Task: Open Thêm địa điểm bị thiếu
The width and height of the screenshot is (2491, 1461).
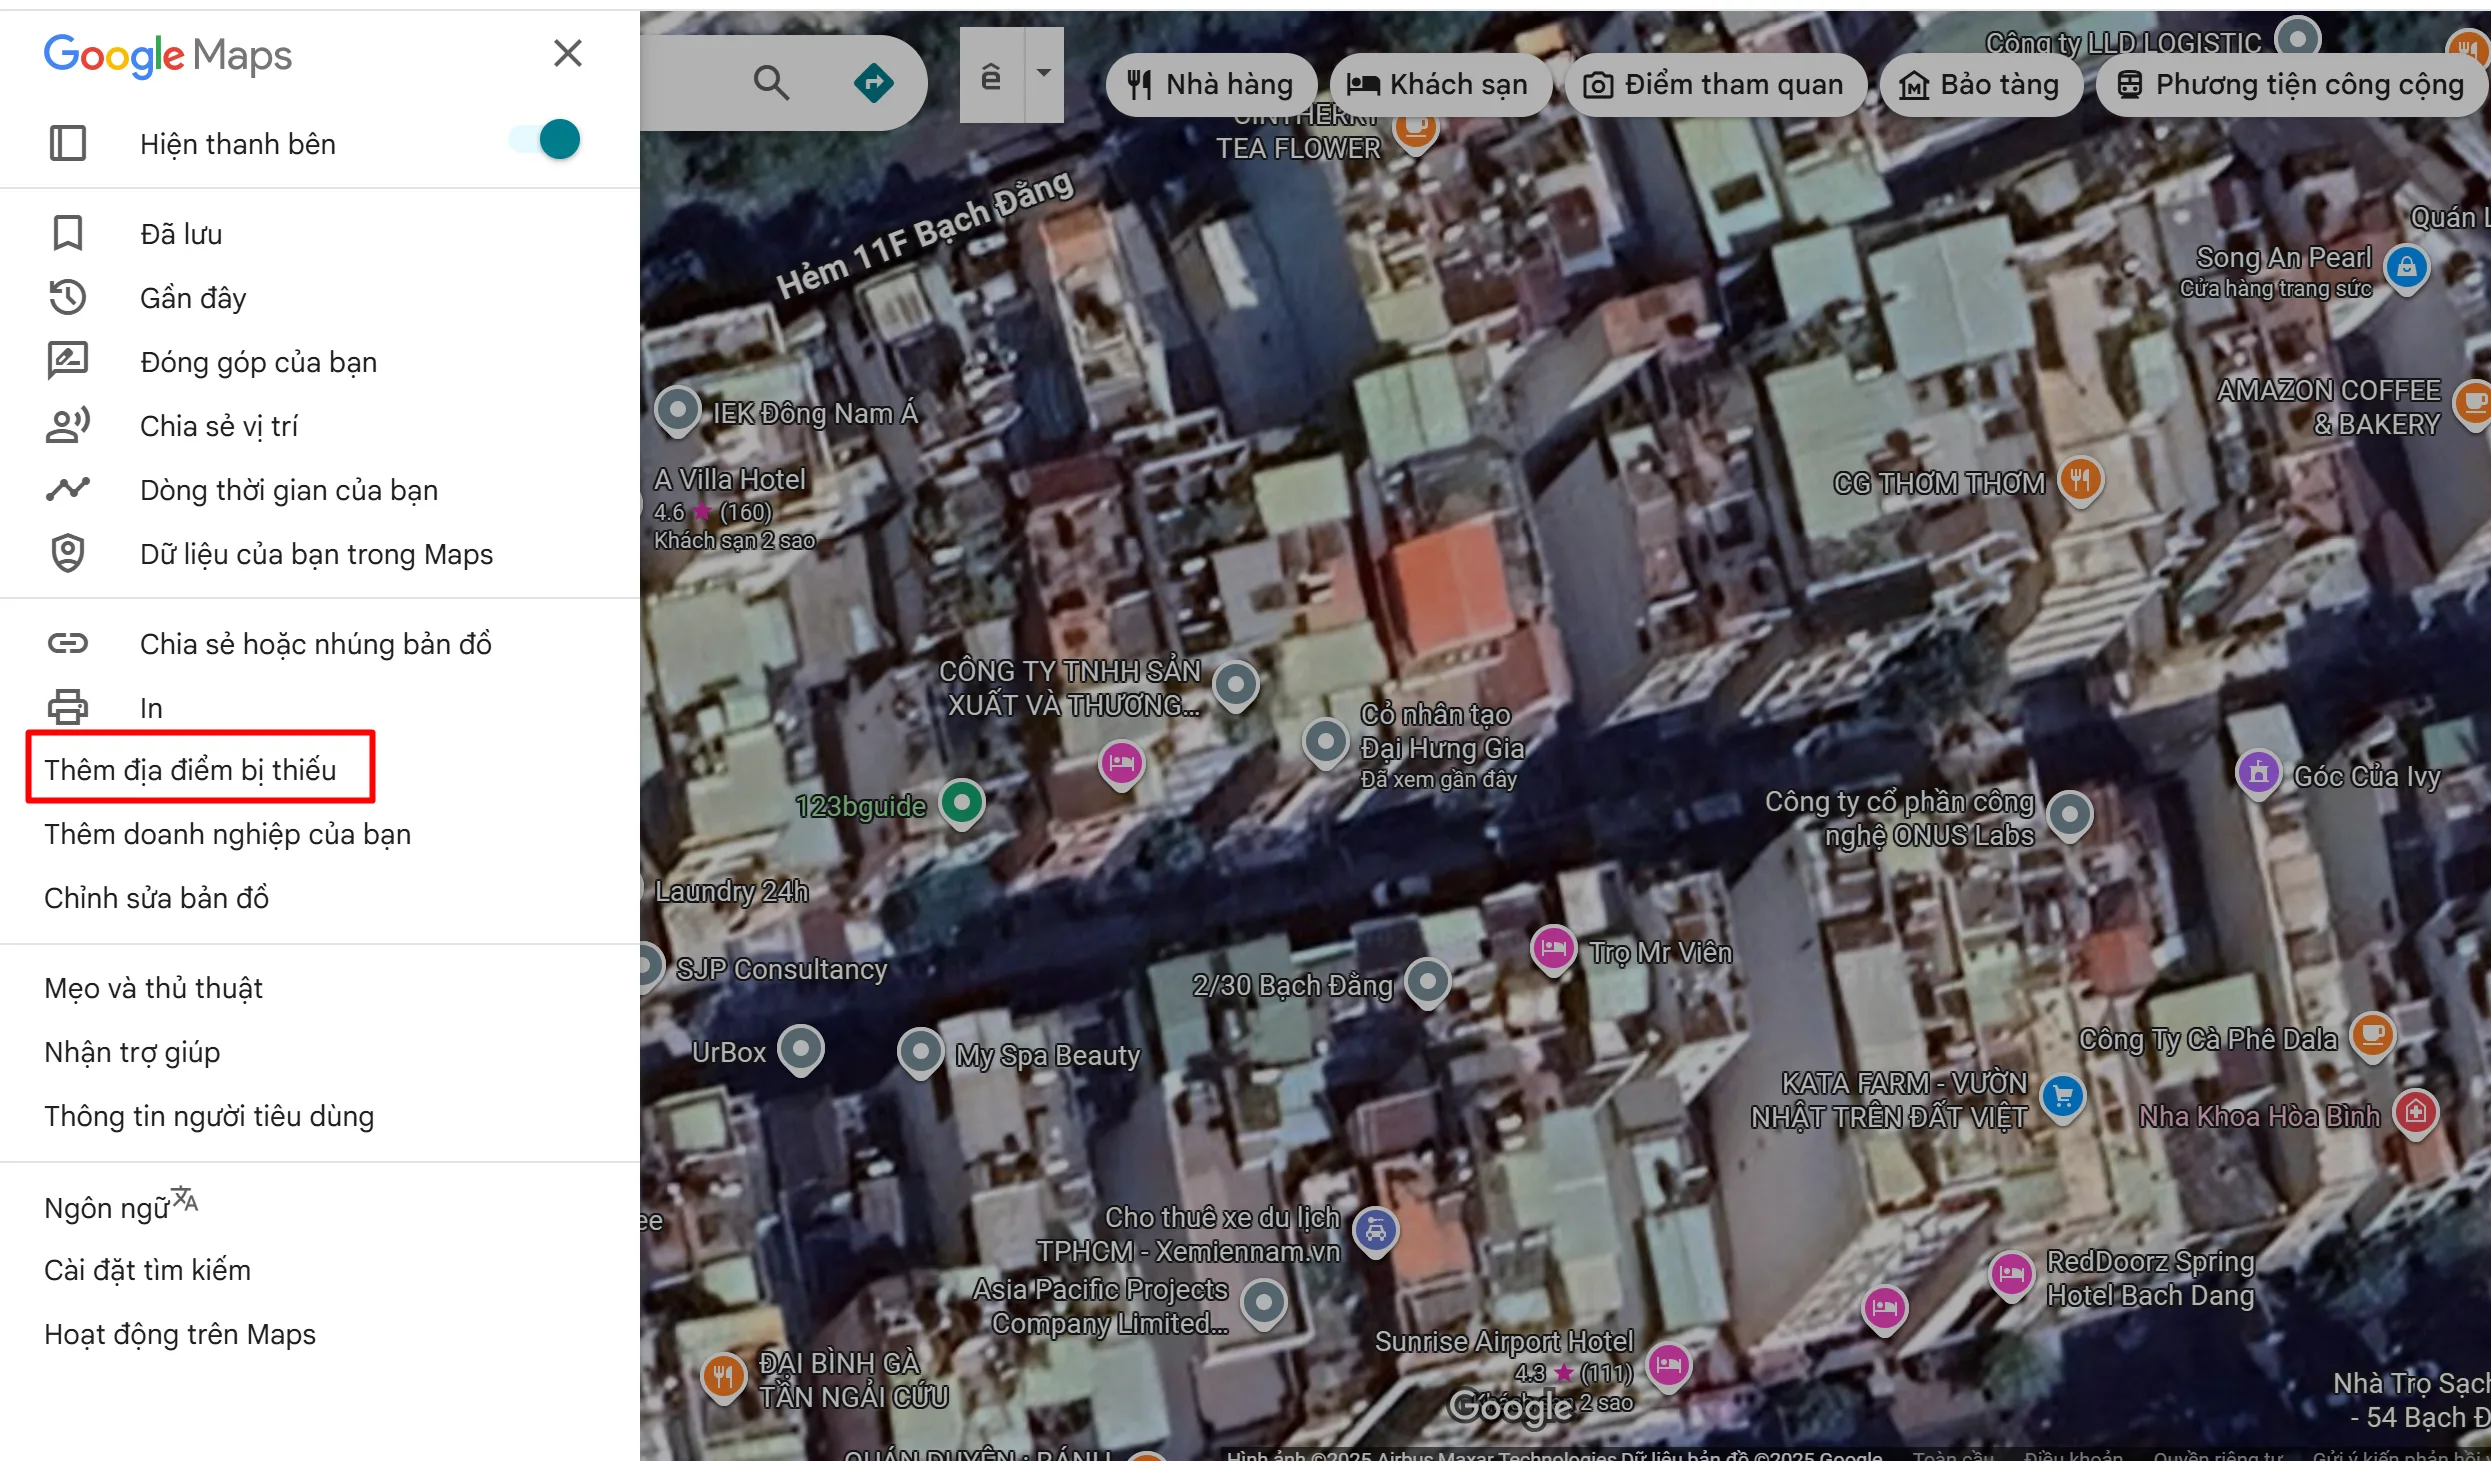Action: pyautogui.click(x=190, y=769)
